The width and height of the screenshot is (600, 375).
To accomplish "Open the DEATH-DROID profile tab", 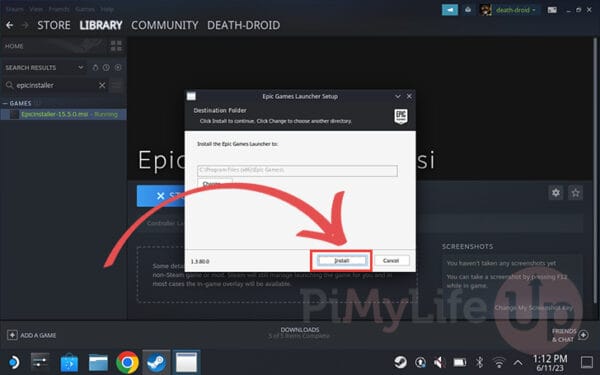I will [x=243, y=25].
